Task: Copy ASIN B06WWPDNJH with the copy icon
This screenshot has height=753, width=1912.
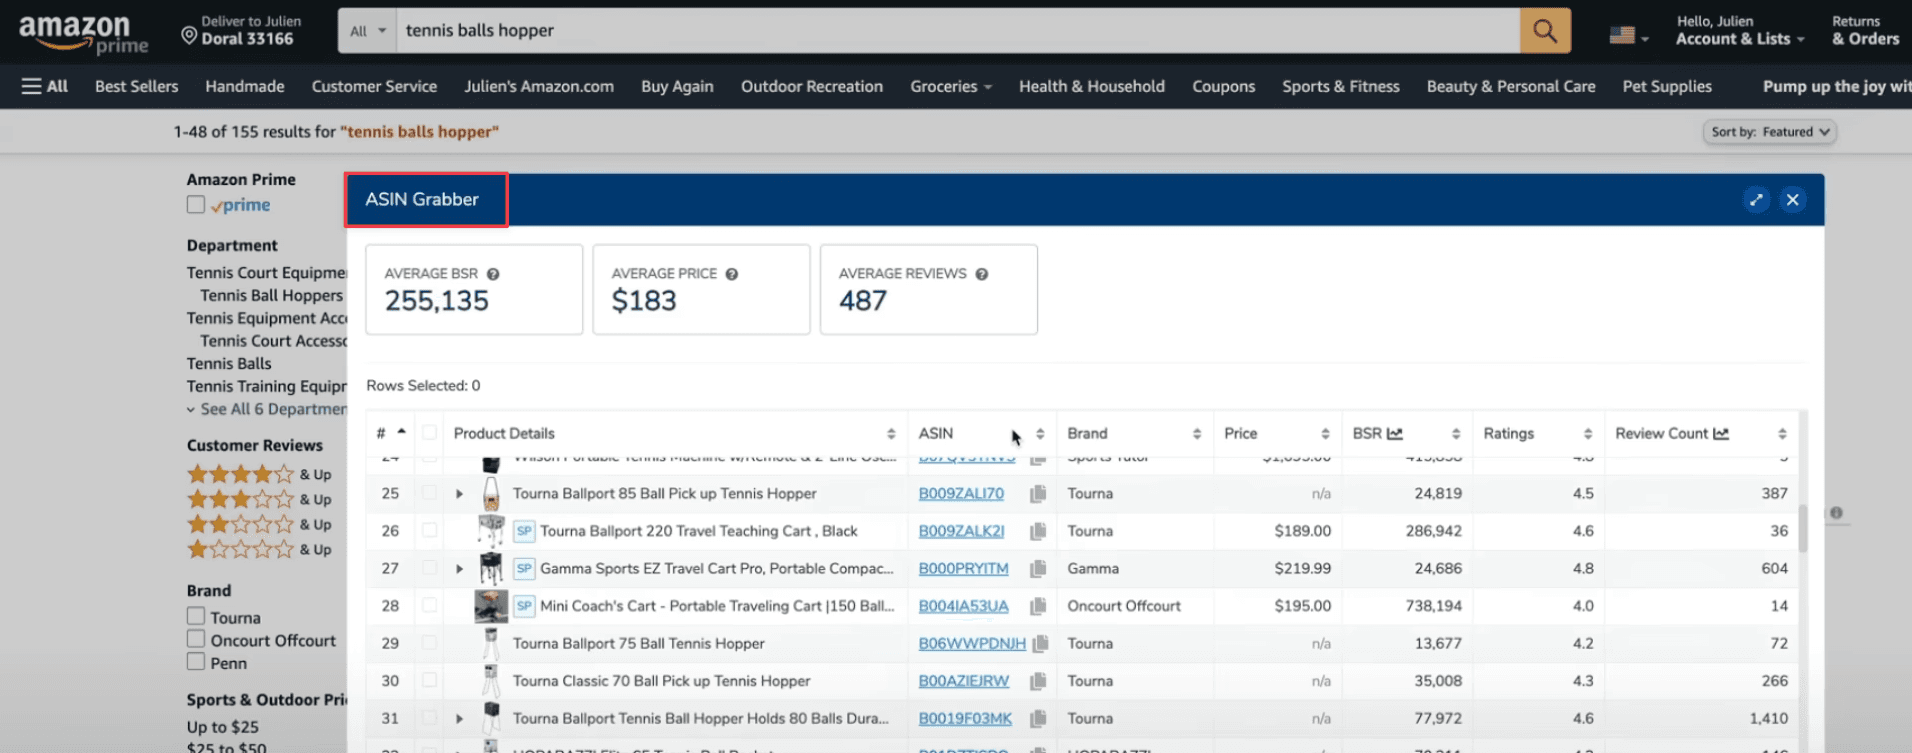Action: coord(1040,644)
